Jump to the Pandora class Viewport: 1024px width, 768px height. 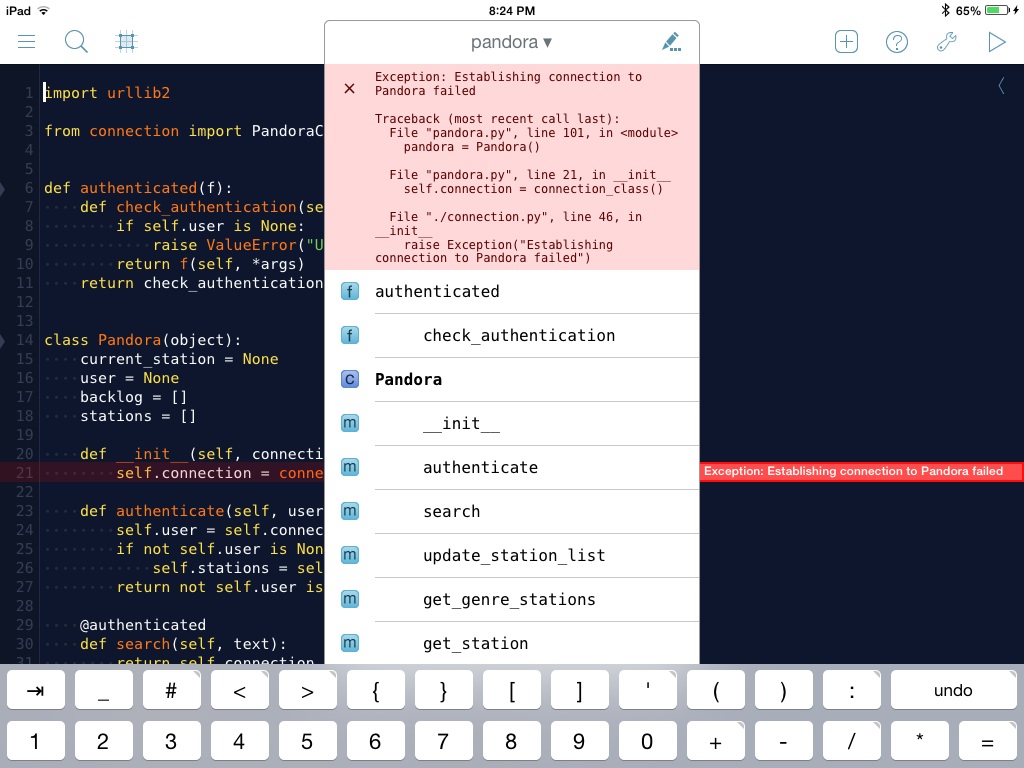click(x=511, y=379)
